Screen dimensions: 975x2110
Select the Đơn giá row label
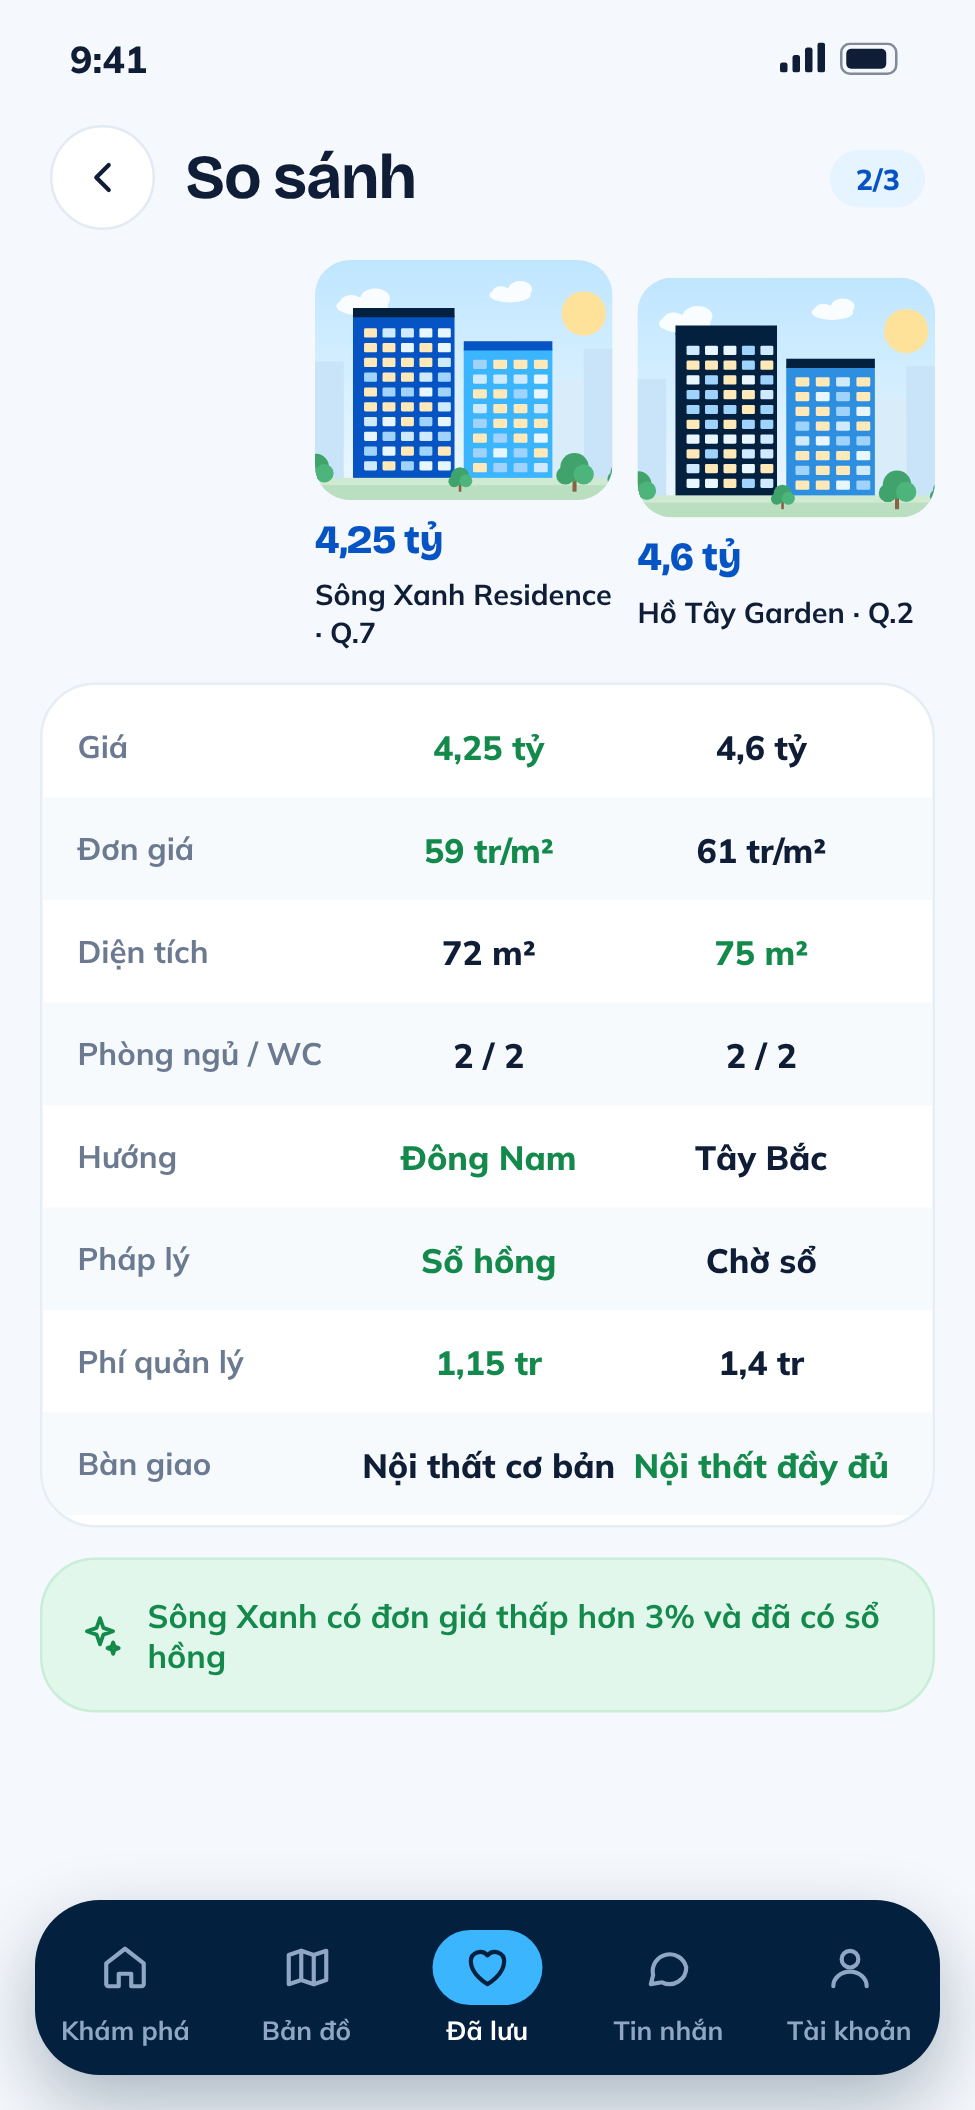135,850
